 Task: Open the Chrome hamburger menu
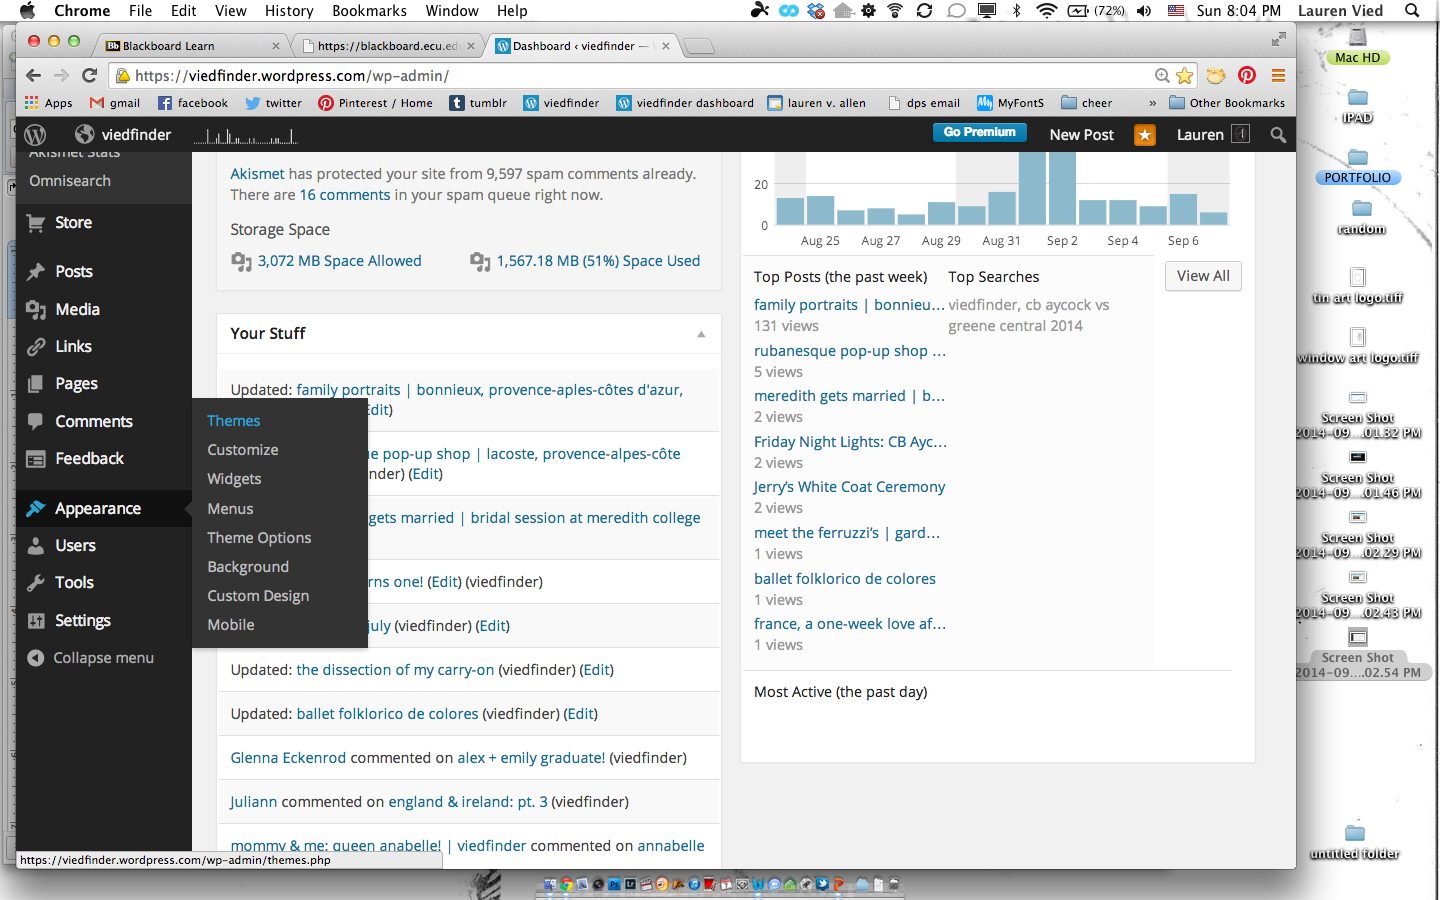(x=1277, y=76)
